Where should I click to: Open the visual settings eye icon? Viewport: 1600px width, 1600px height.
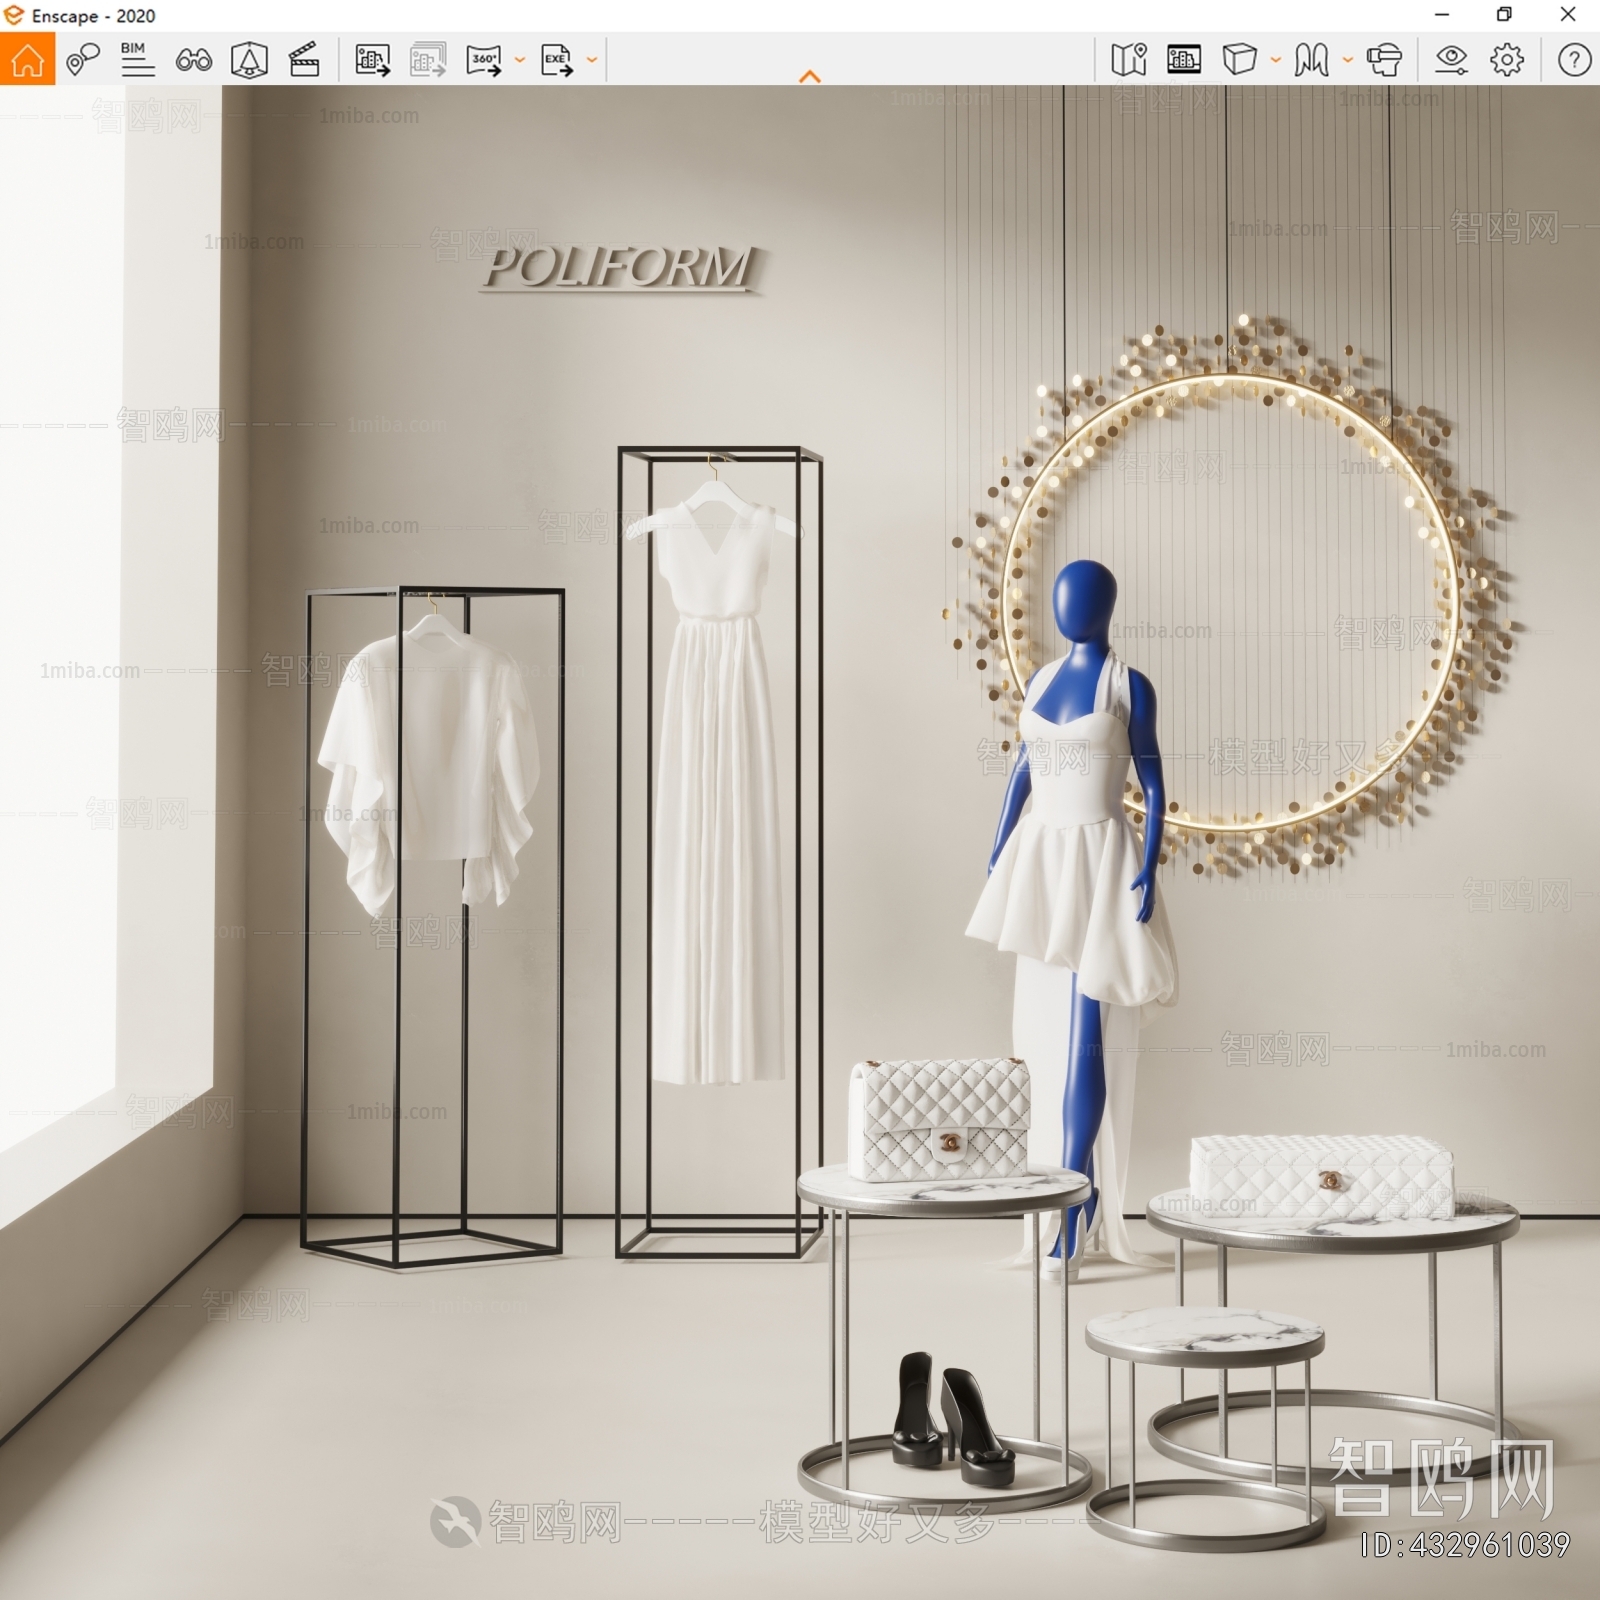click(1451, 60)
